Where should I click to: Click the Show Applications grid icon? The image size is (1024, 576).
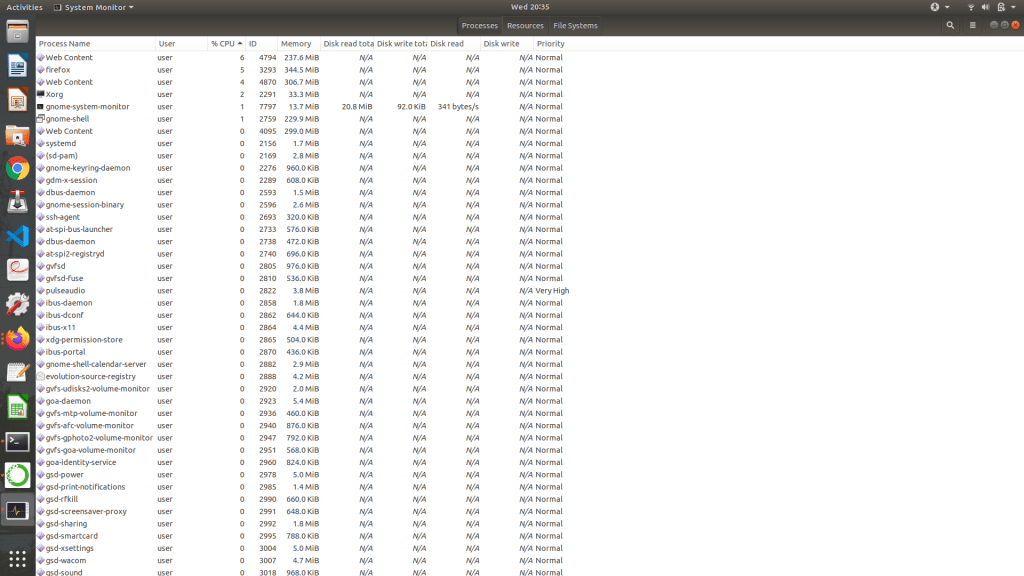(x=17, y=557)
